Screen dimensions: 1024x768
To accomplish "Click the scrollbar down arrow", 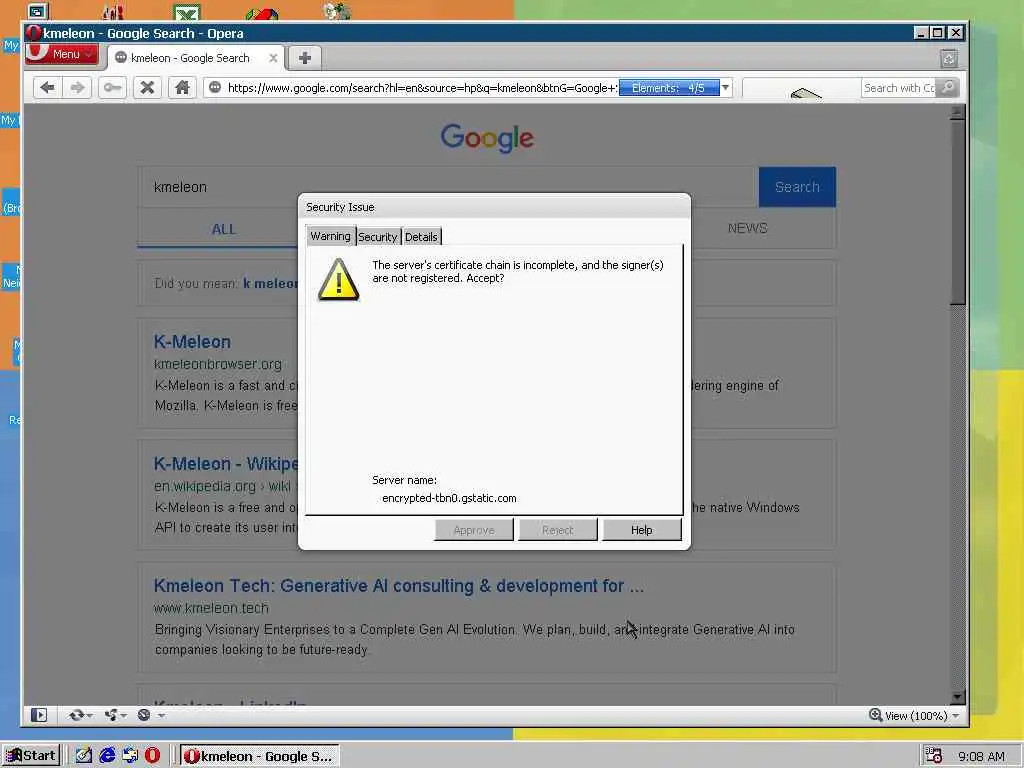I will pyautogui.click(x=957, y=697).
